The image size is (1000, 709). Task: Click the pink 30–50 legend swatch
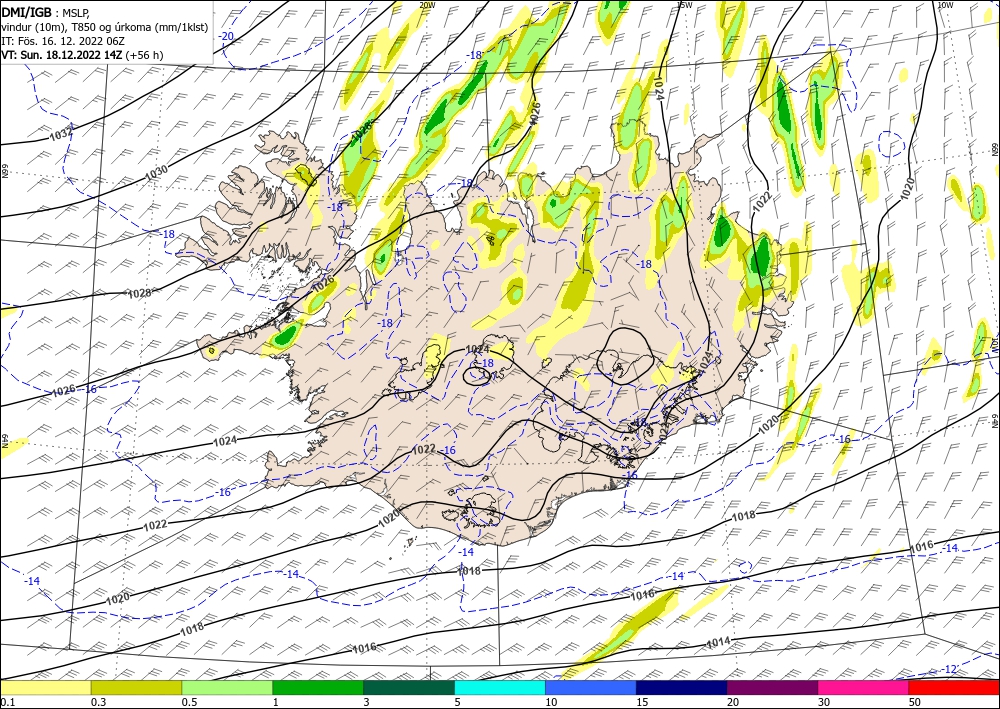(x=864, y=687)
